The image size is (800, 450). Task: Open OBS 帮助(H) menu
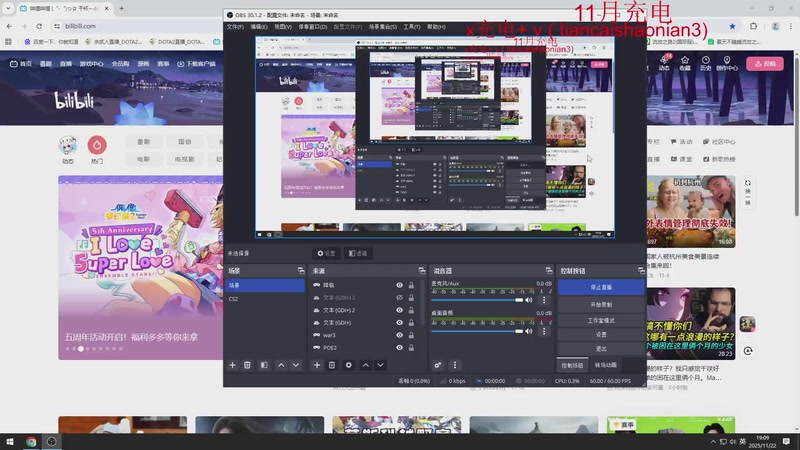[436, 27]
